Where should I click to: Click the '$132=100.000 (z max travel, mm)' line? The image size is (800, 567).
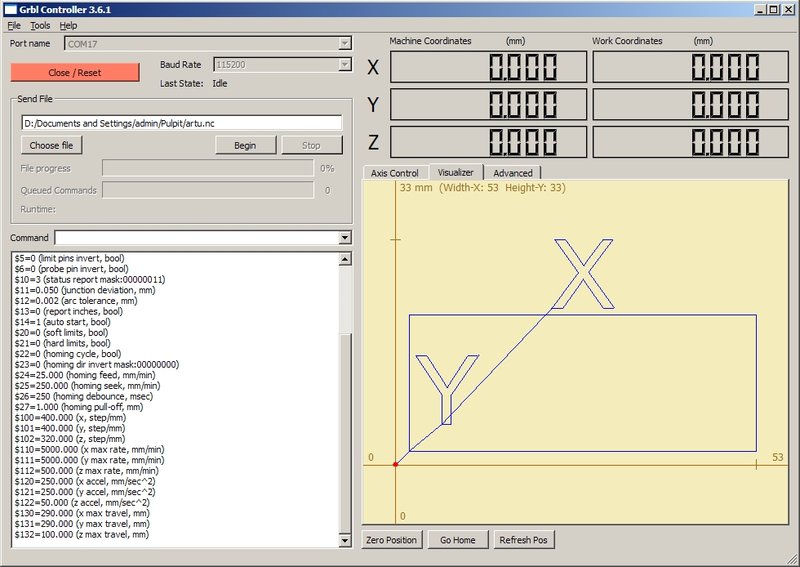point(82,535)
